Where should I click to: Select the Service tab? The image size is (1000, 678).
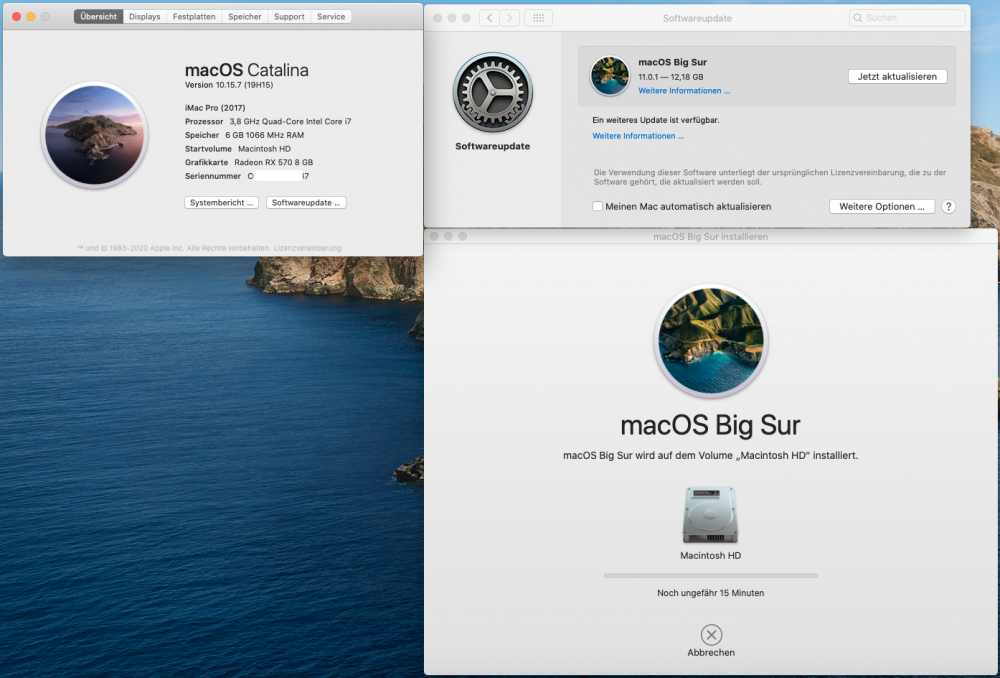pyautogui.click(x=331, y=17)
